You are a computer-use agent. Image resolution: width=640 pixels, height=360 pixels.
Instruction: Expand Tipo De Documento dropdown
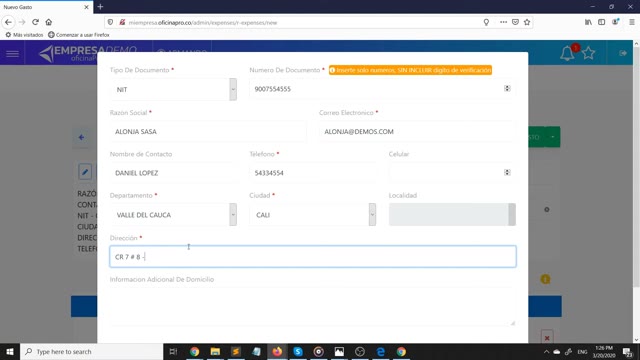pos(233,89)
